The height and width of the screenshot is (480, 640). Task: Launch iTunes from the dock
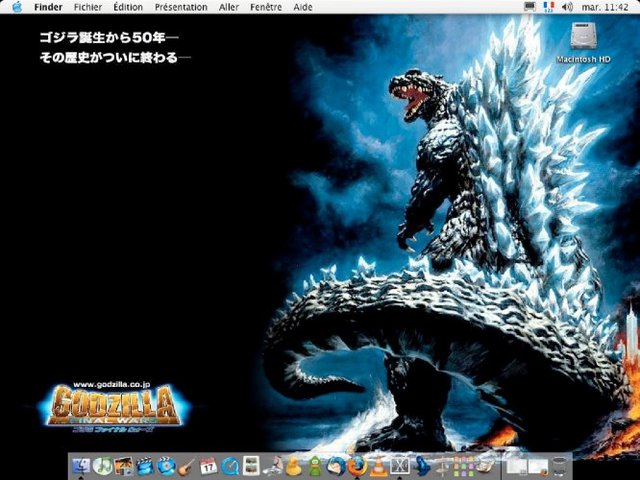coord(101,465)
